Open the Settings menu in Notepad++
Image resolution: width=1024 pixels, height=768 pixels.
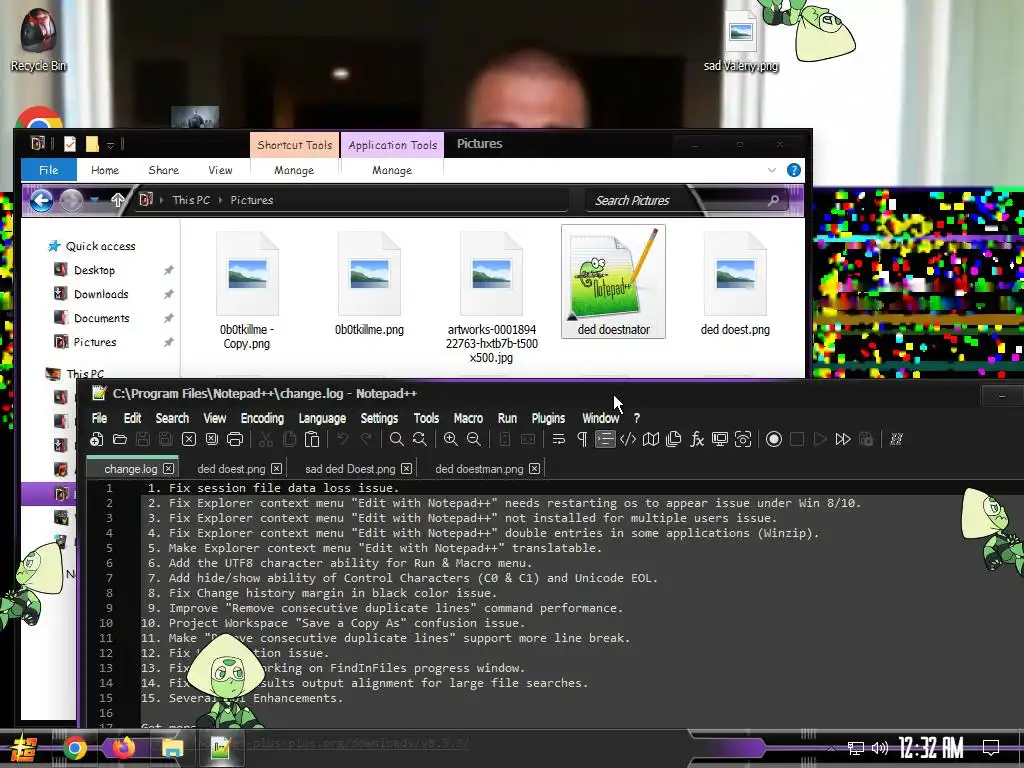click(x=379, y=418)
